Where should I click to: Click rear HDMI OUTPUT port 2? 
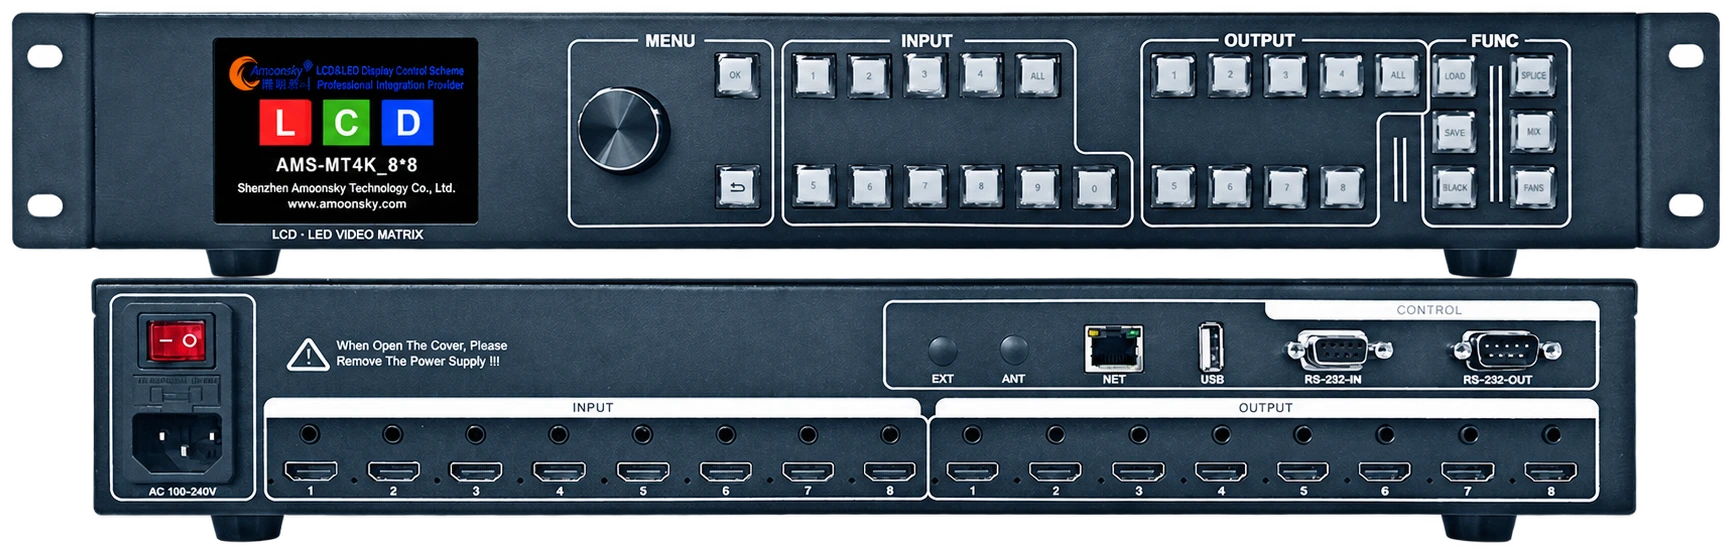pos(1055,472)
